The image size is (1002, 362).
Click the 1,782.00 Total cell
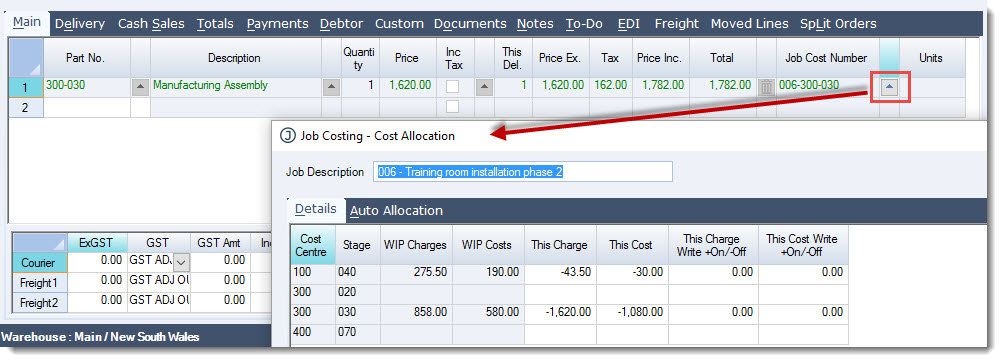pyautogui.click(x=722, y=88)
